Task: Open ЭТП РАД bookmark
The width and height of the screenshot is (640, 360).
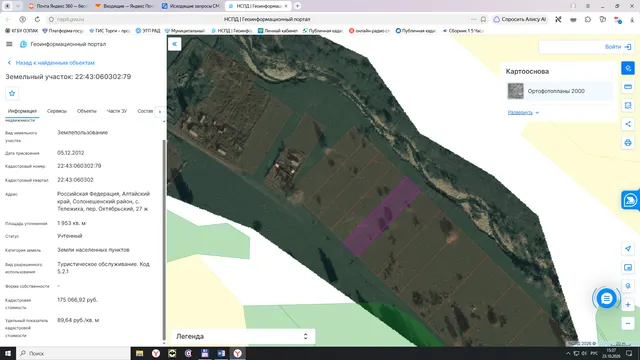Action: pyautogui.click(x=148, y=31)
